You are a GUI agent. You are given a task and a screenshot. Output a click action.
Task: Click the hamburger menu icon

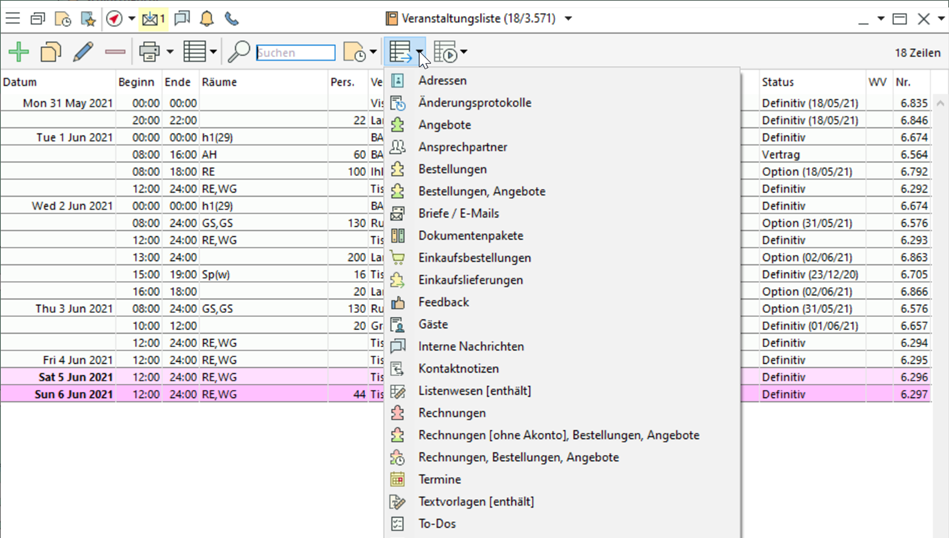[x=12, y=18]
